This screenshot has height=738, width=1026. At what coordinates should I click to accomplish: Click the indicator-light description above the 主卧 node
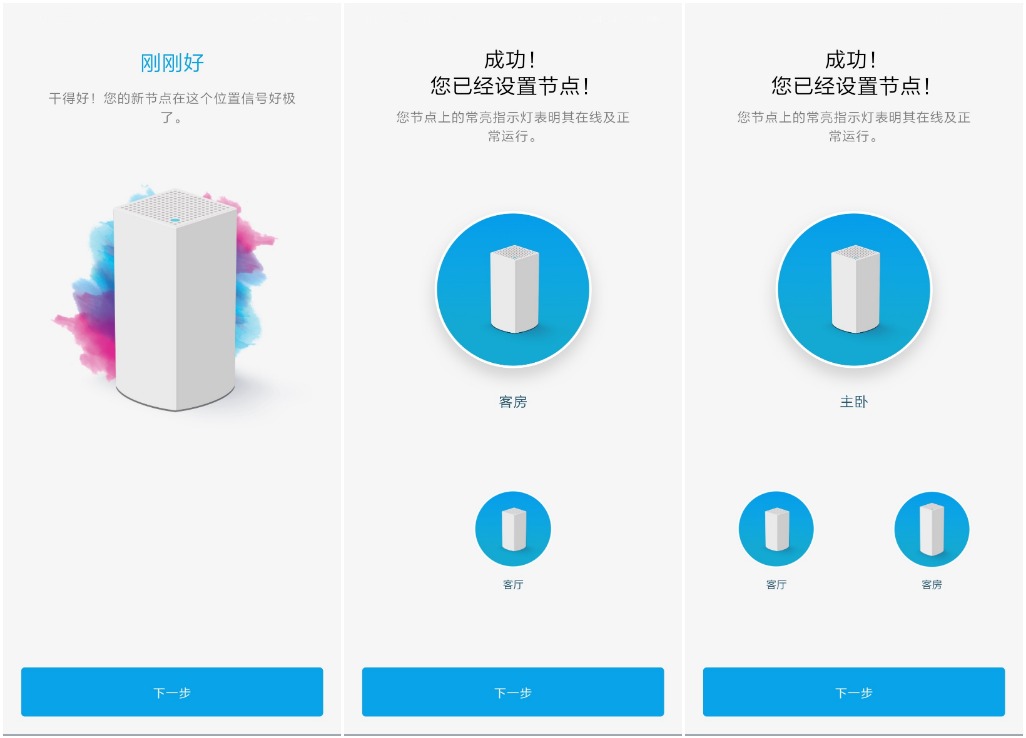(854, 126)
